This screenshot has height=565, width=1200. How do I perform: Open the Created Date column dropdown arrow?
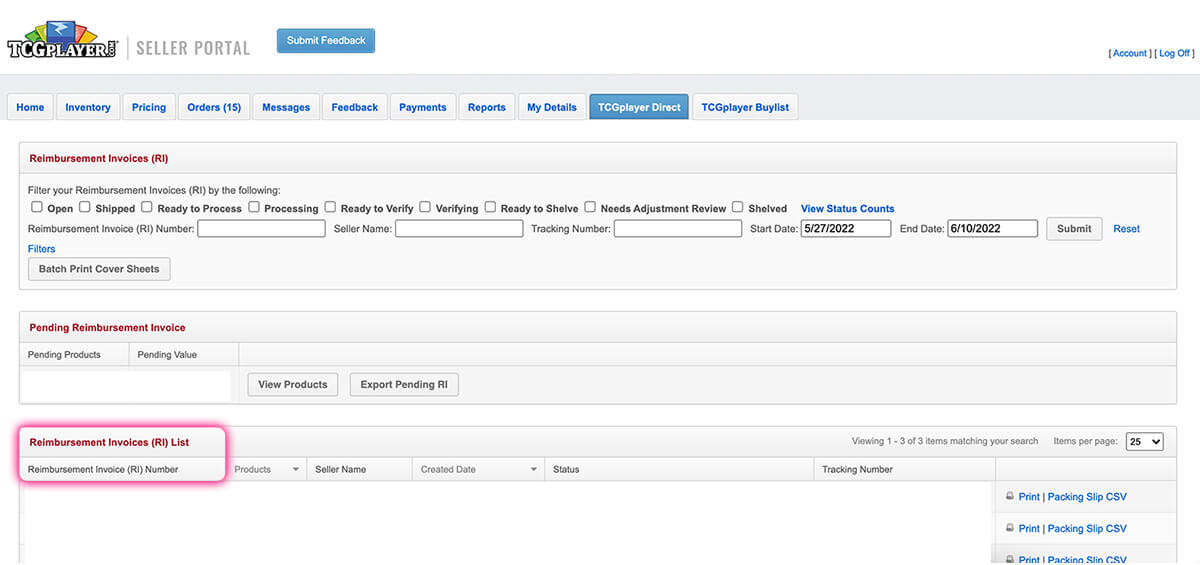point(534,469)
